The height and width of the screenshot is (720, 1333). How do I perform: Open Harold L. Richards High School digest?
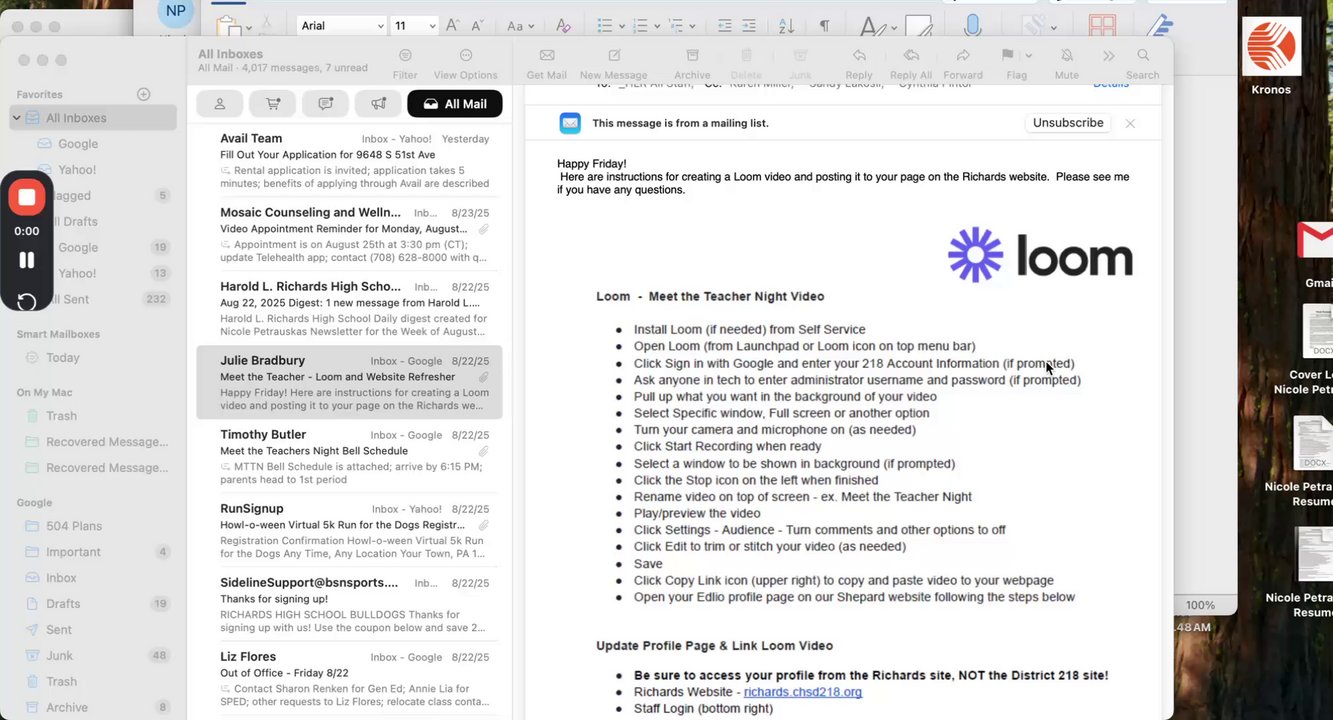point(349,309)
